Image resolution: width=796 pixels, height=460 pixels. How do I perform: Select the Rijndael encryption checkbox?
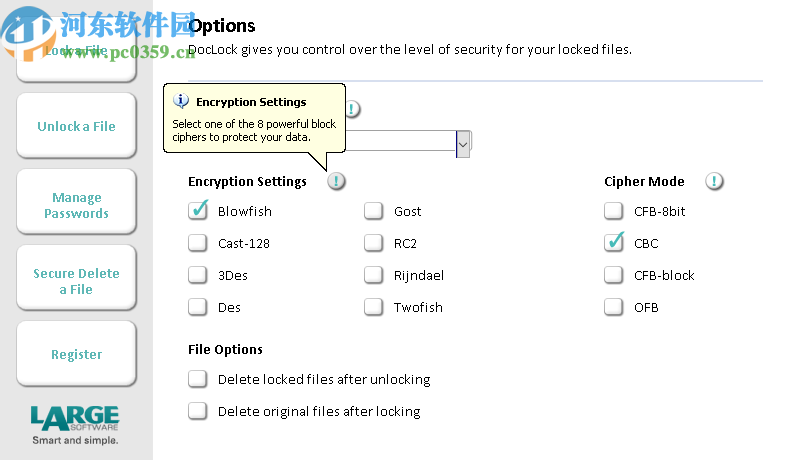(x=374, y=275)
